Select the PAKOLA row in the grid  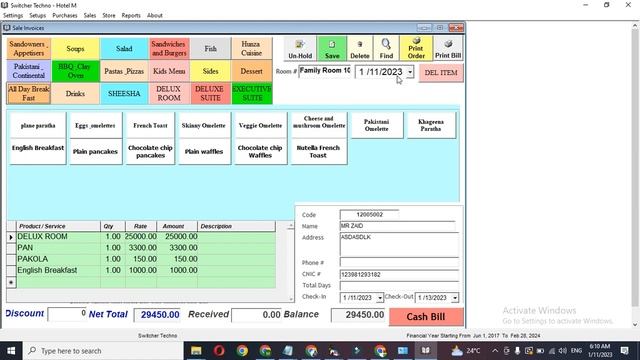pyautogui.click(x=141, y=259)
